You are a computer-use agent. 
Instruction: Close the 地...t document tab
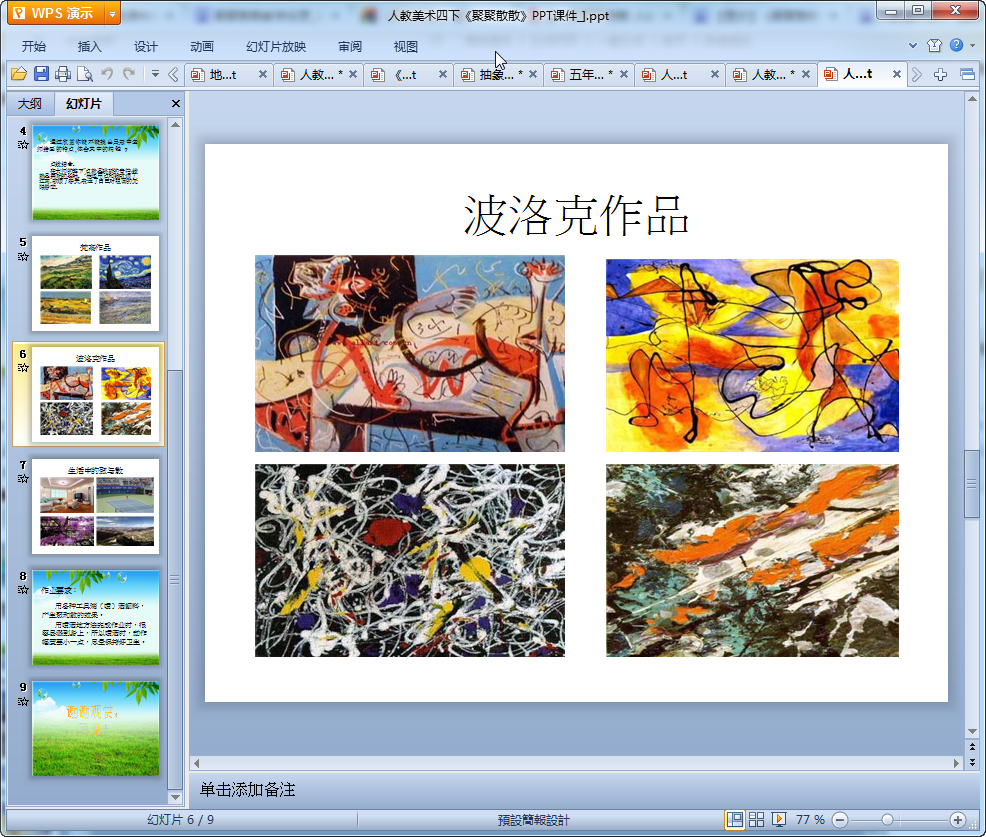(x=263, y=74)
